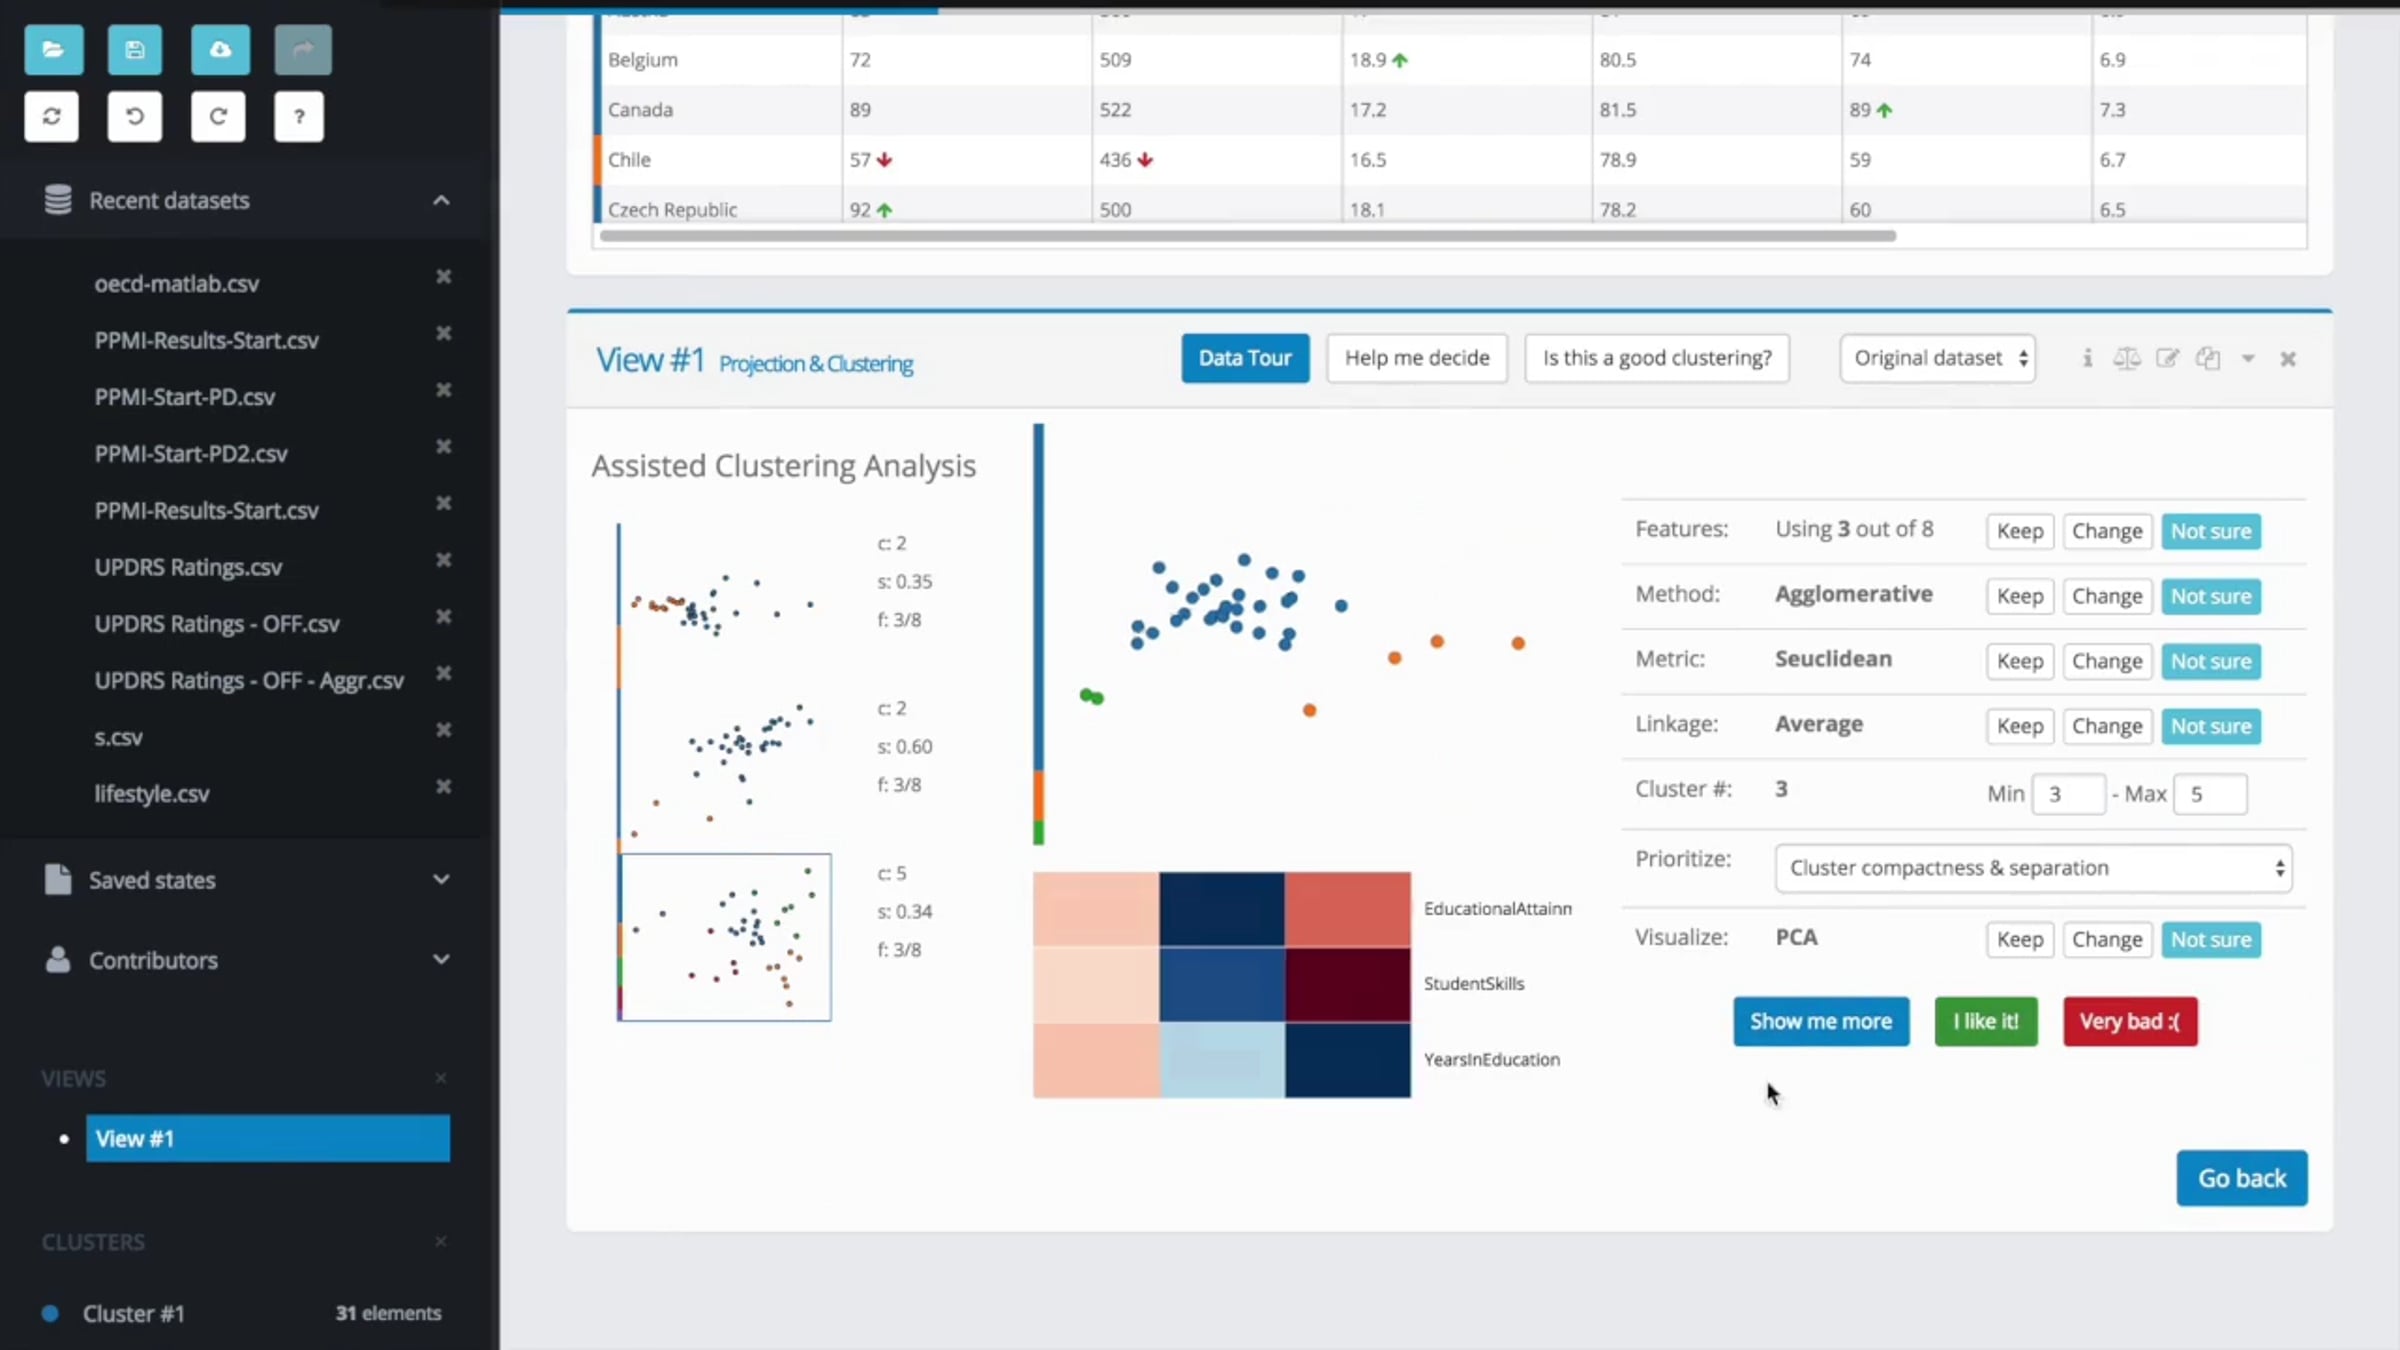
Task: Click the balance scale icon in View #1
Action: tap(2127, 358)
